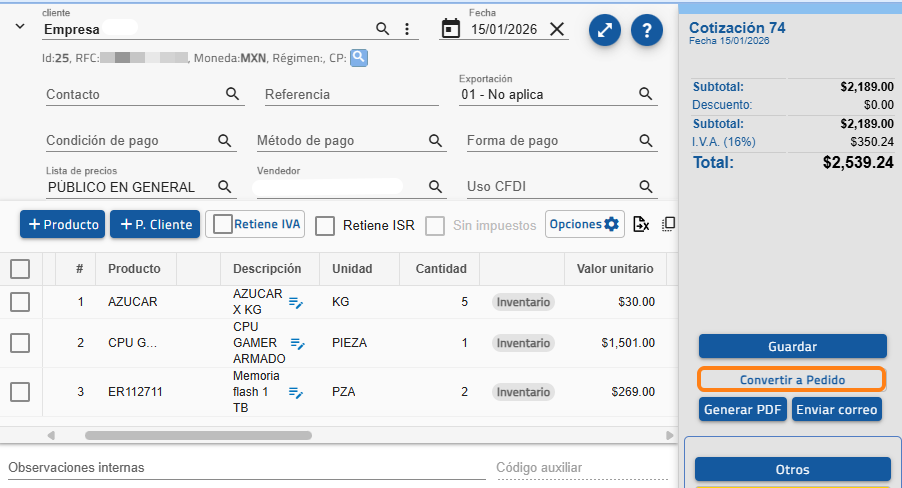Screen dimensions: 902x488
Task: Click the PIEZA unit cell
Action: coord(349,343)
